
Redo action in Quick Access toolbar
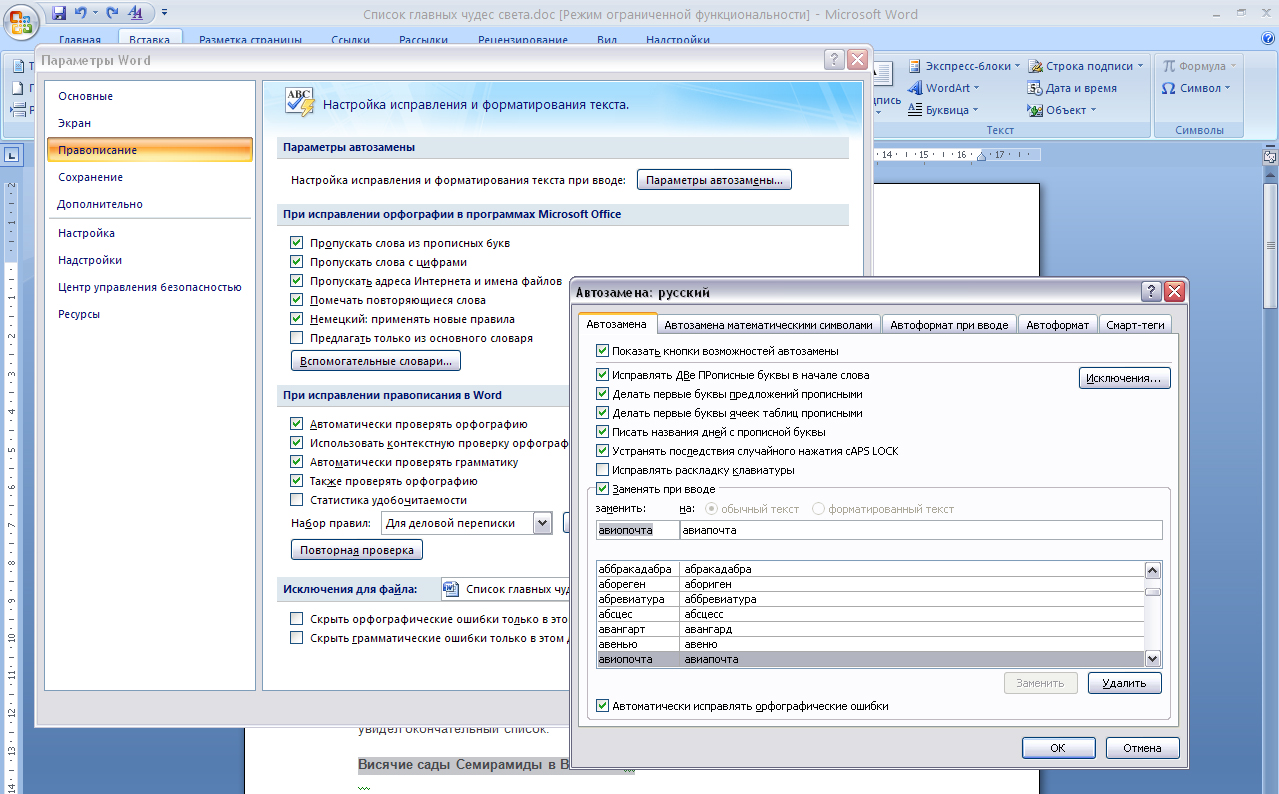(112, 13)
